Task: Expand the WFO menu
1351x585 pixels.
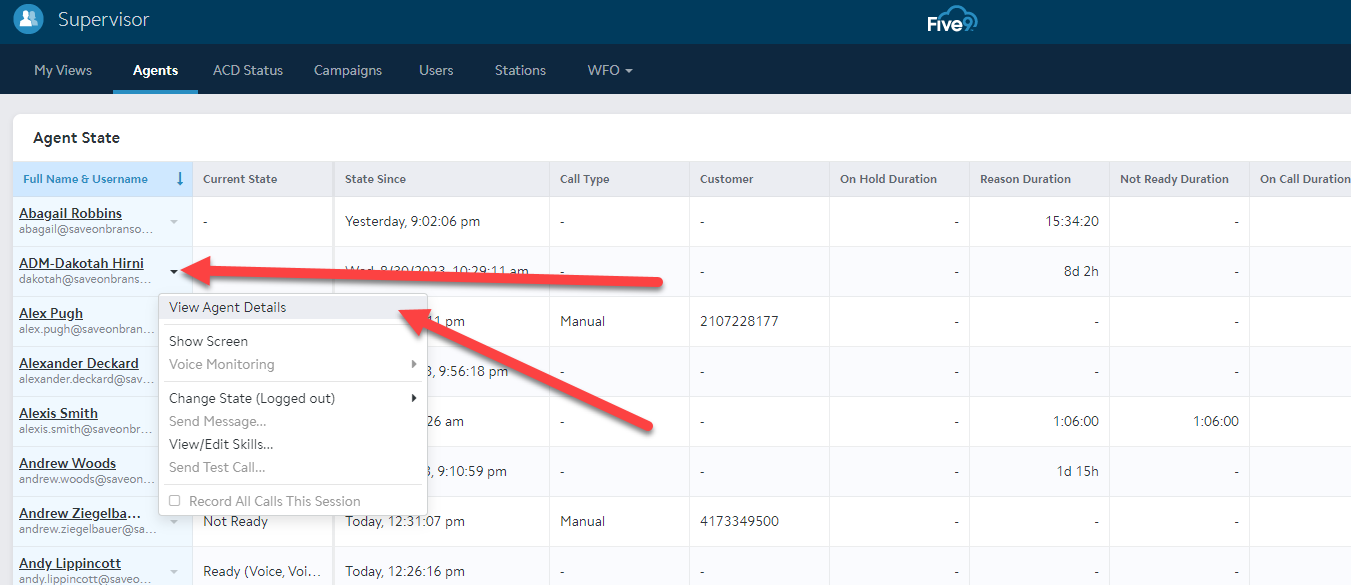Action: 610,70
